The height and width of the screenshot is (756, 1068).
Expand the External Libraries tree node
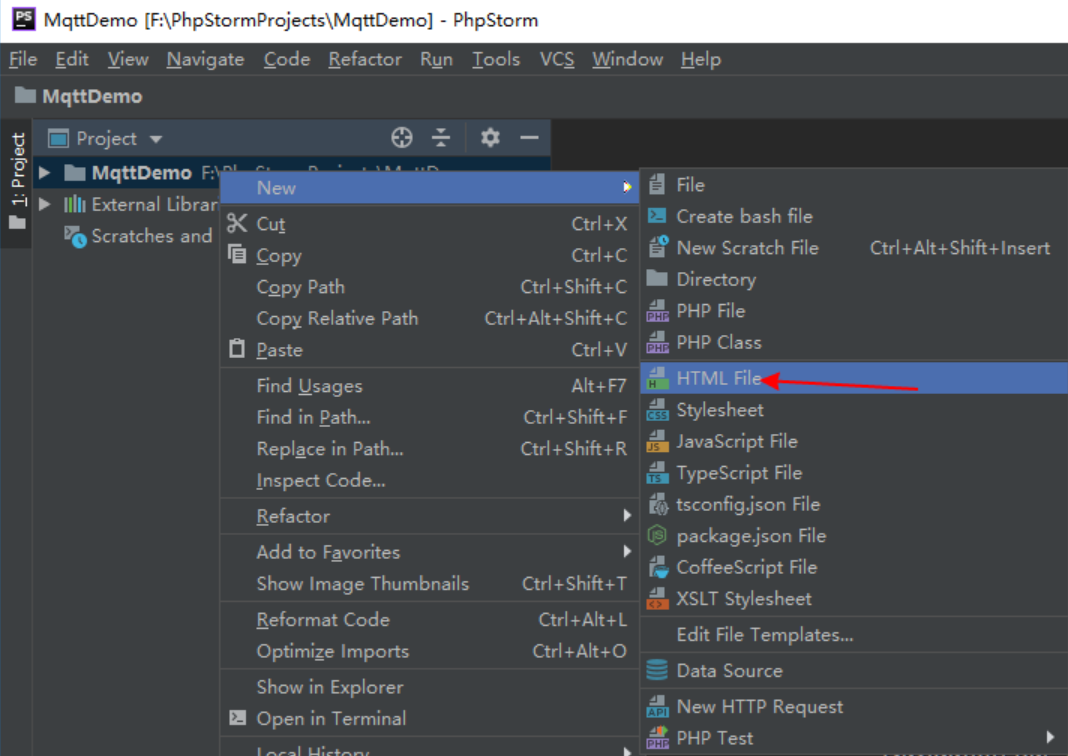[44, 204]
